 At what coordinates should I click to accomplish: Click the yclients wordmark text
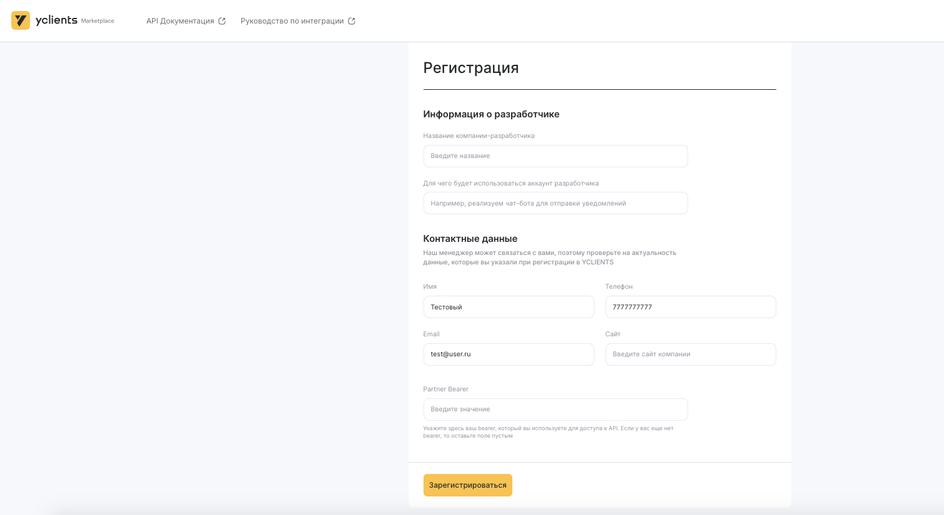pos(56,20)
